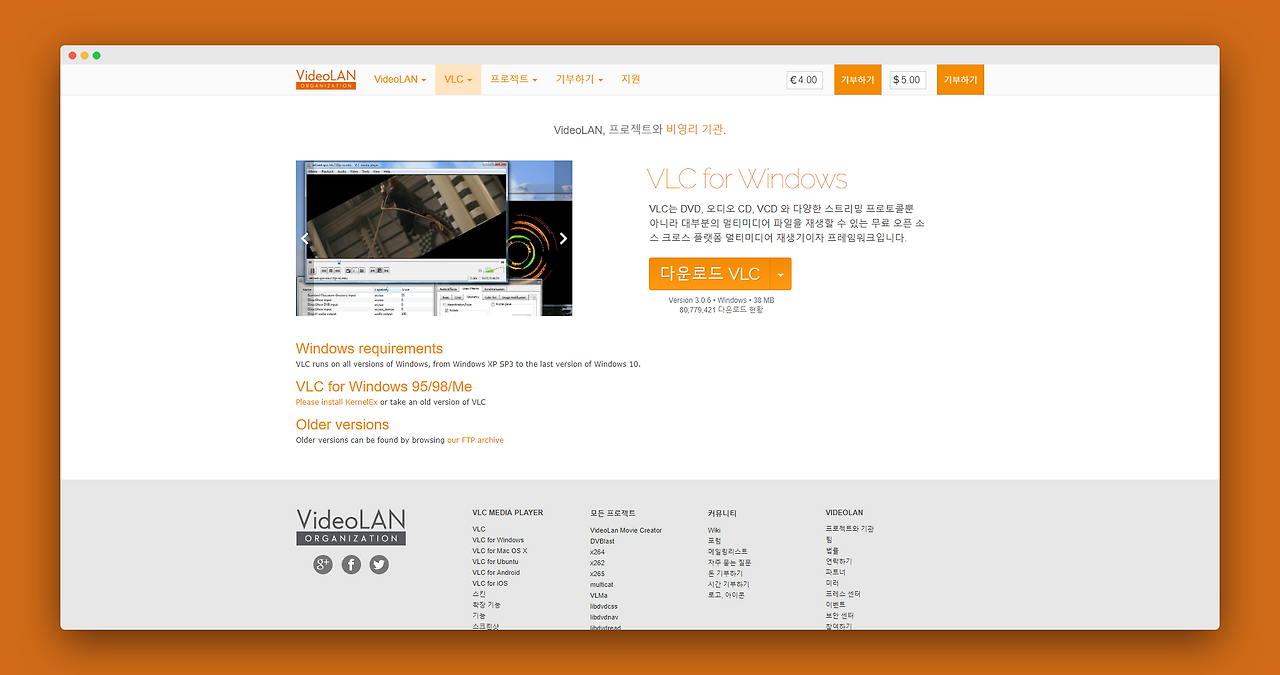Image resolution: width=1280 pixels, height=675 pixels.
Task: Open the Google Plus footer icon
Action: point(322,564)
